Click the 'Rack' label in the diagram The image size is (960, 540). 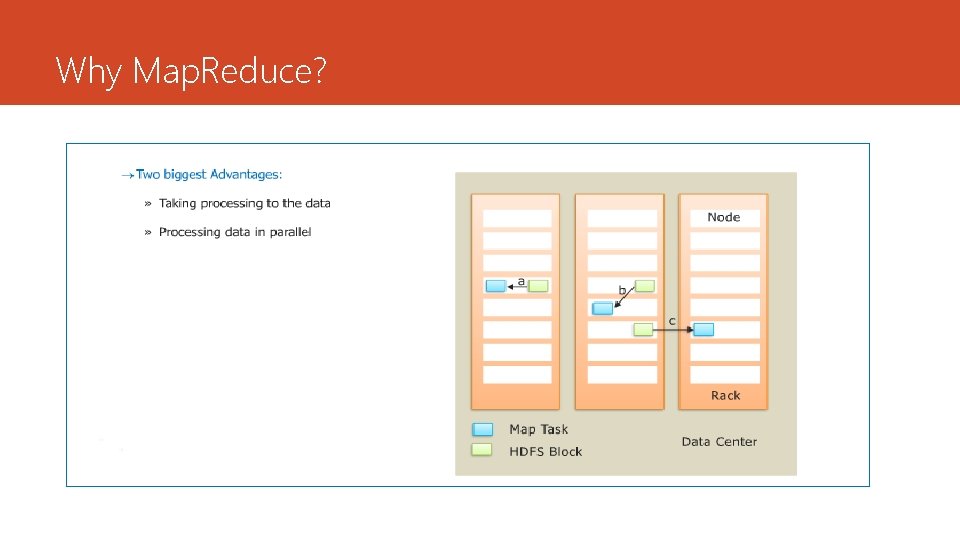pyautogui.click(x=726, y=396)
